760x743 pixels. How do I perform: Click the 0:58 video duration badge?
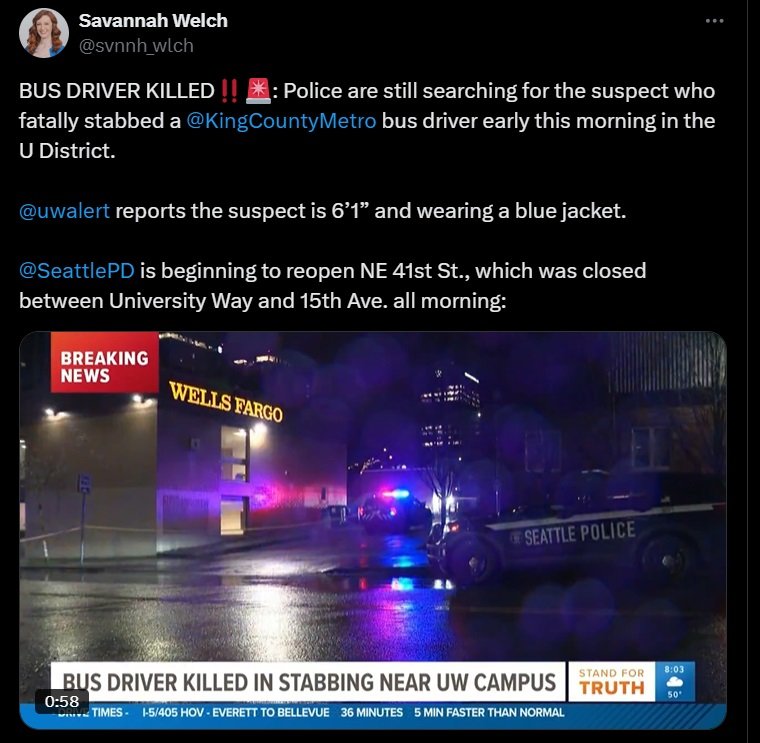tap(62, 701)
